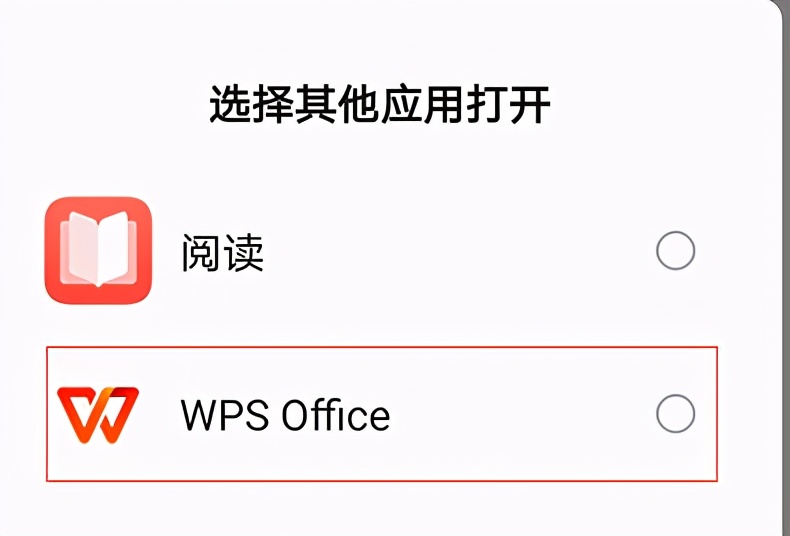Choose the 阅读 text label
This screenshot has width=790, height=536.
coord(222,252)
